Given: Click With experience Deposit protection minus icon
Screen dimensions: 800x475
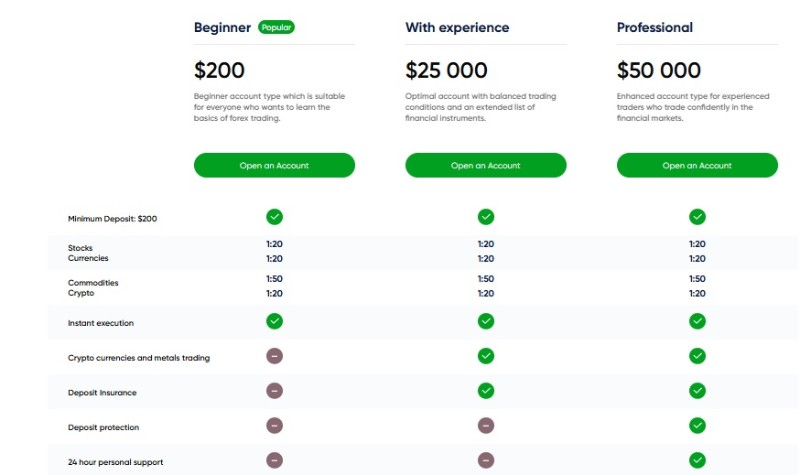Looking at the screenshot, I should (x=486, y=426).
